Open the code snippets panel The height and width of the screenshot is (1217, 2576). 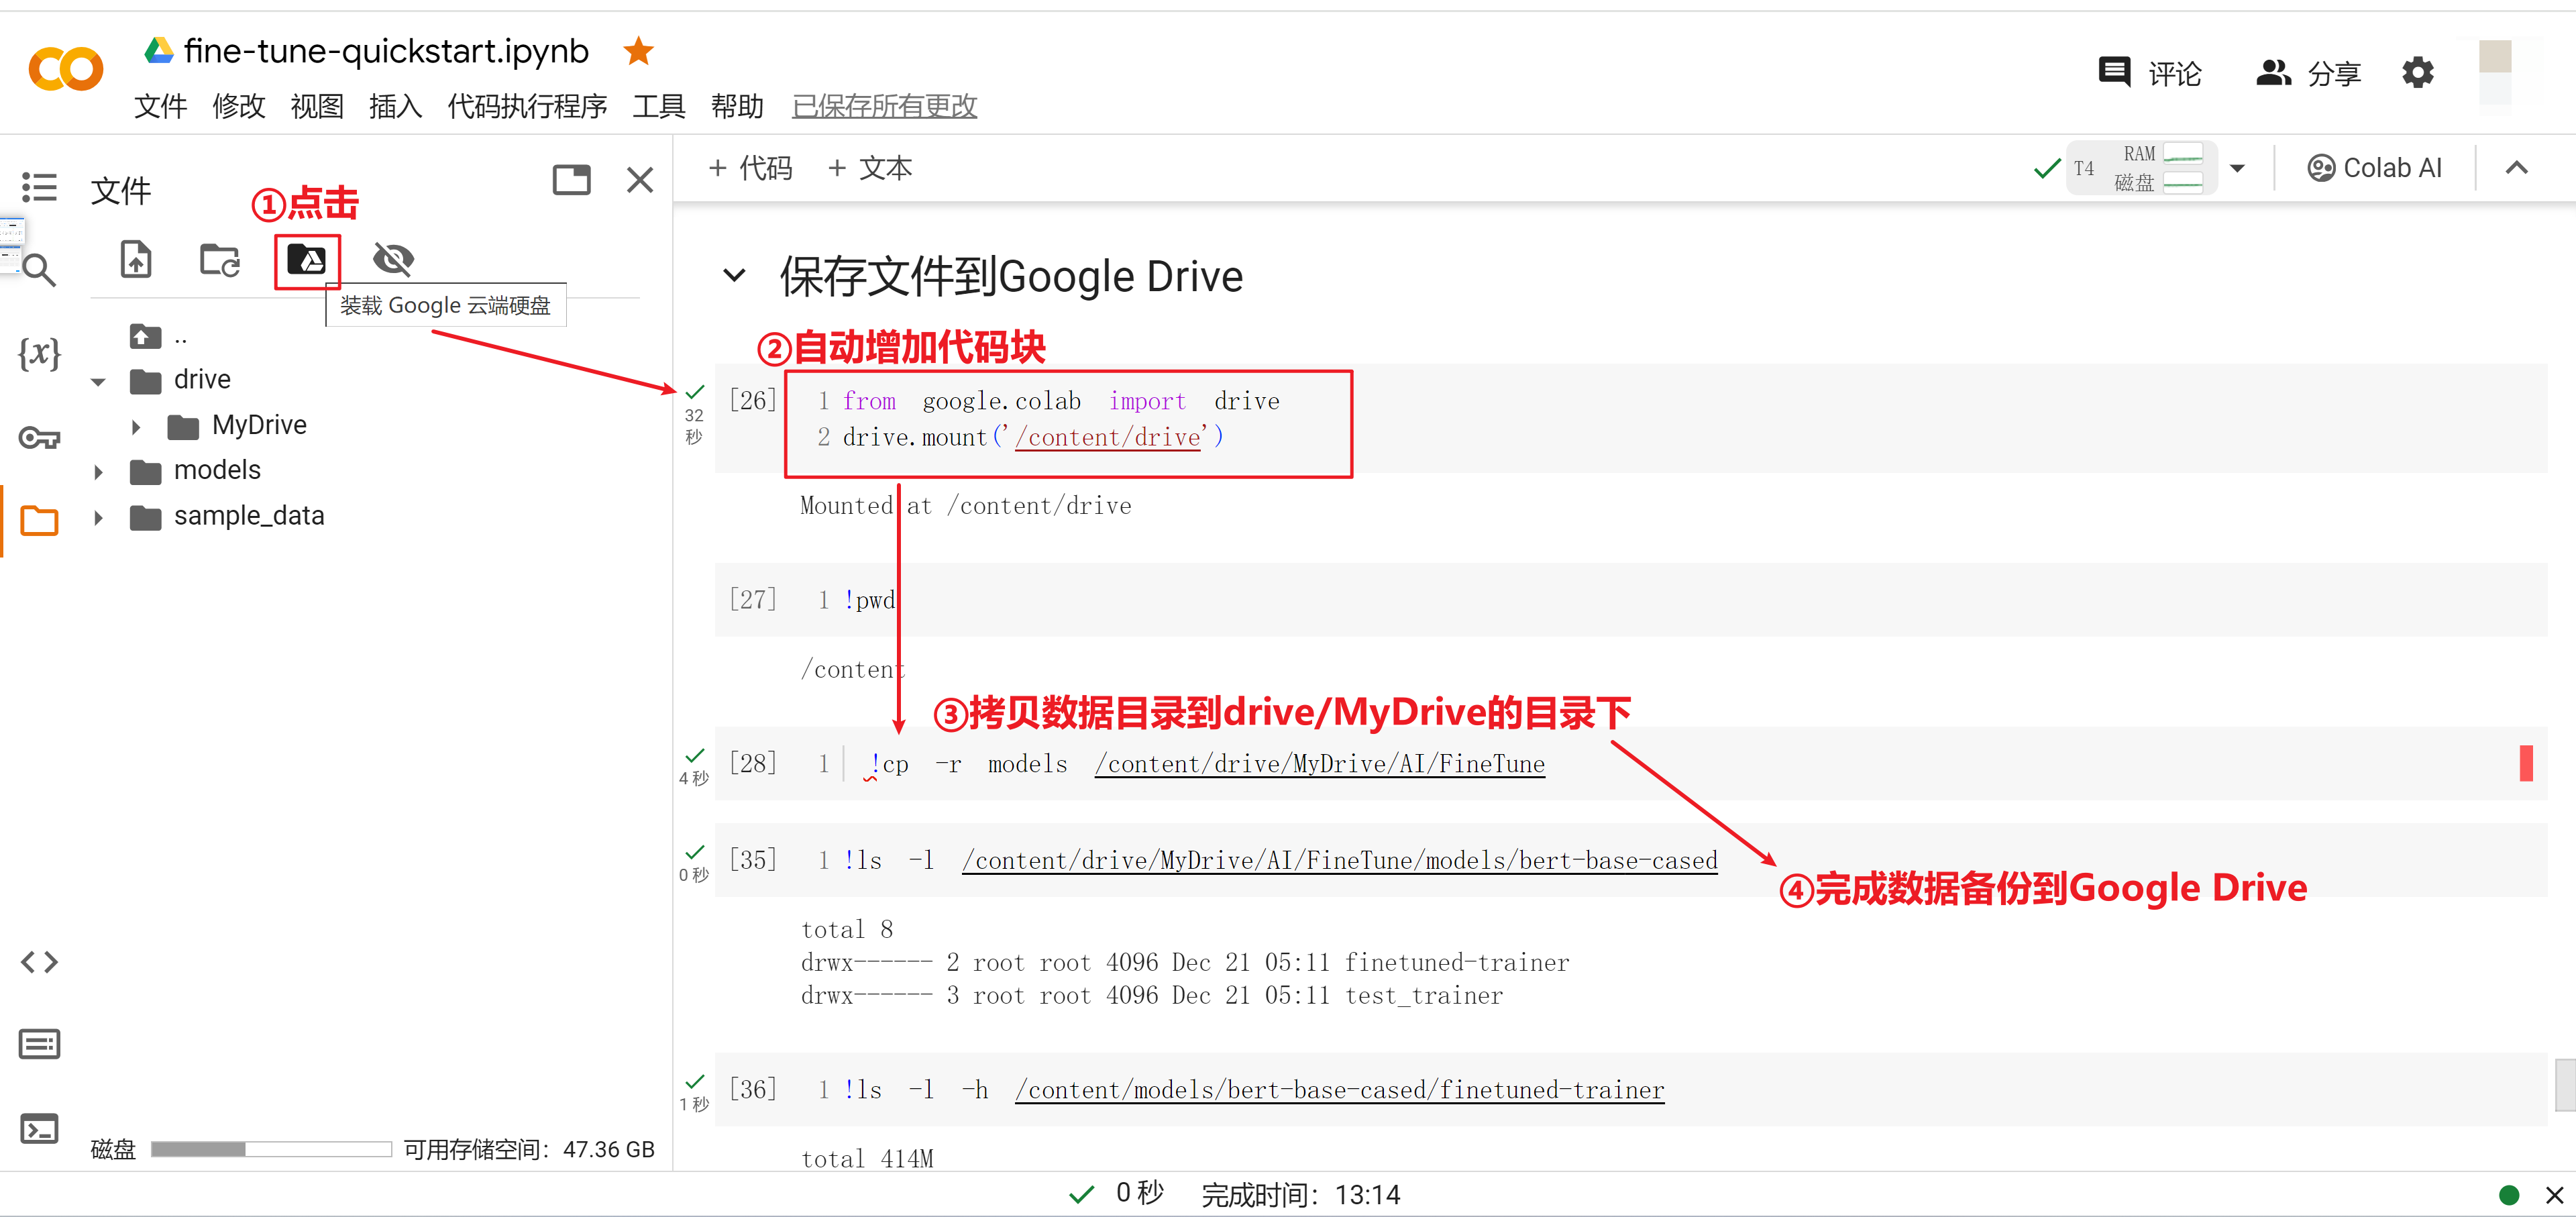tap(39, 962)
